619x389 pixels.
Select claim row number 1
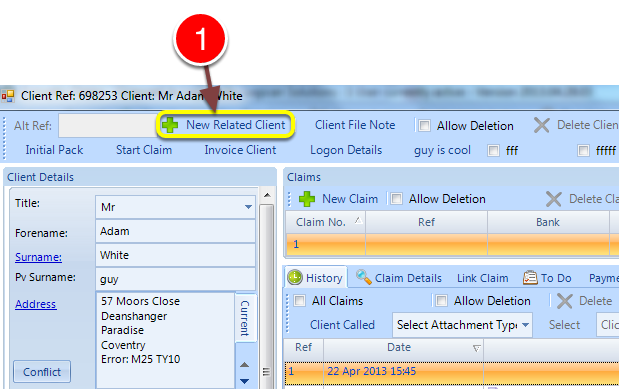click(x=452, y=244)
